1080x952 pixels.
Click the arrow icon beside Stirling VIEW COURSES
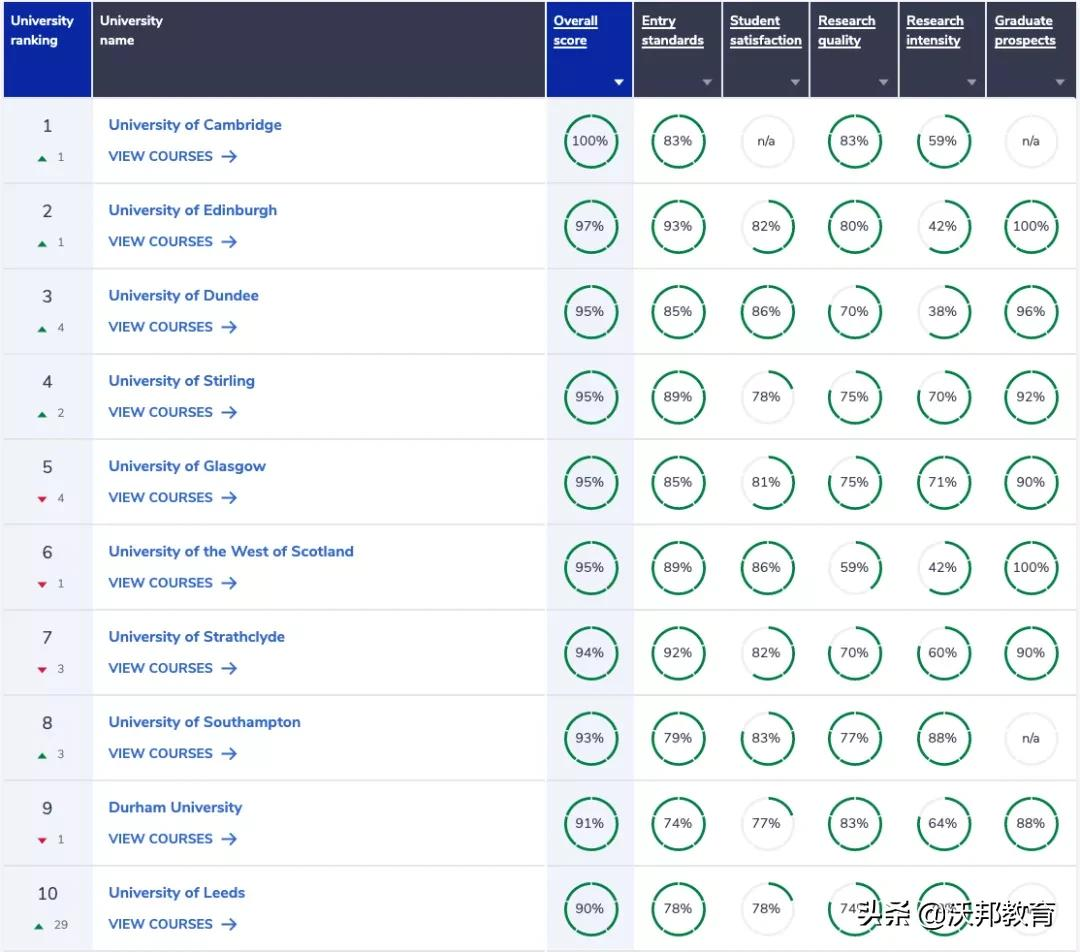click(229, 413)
